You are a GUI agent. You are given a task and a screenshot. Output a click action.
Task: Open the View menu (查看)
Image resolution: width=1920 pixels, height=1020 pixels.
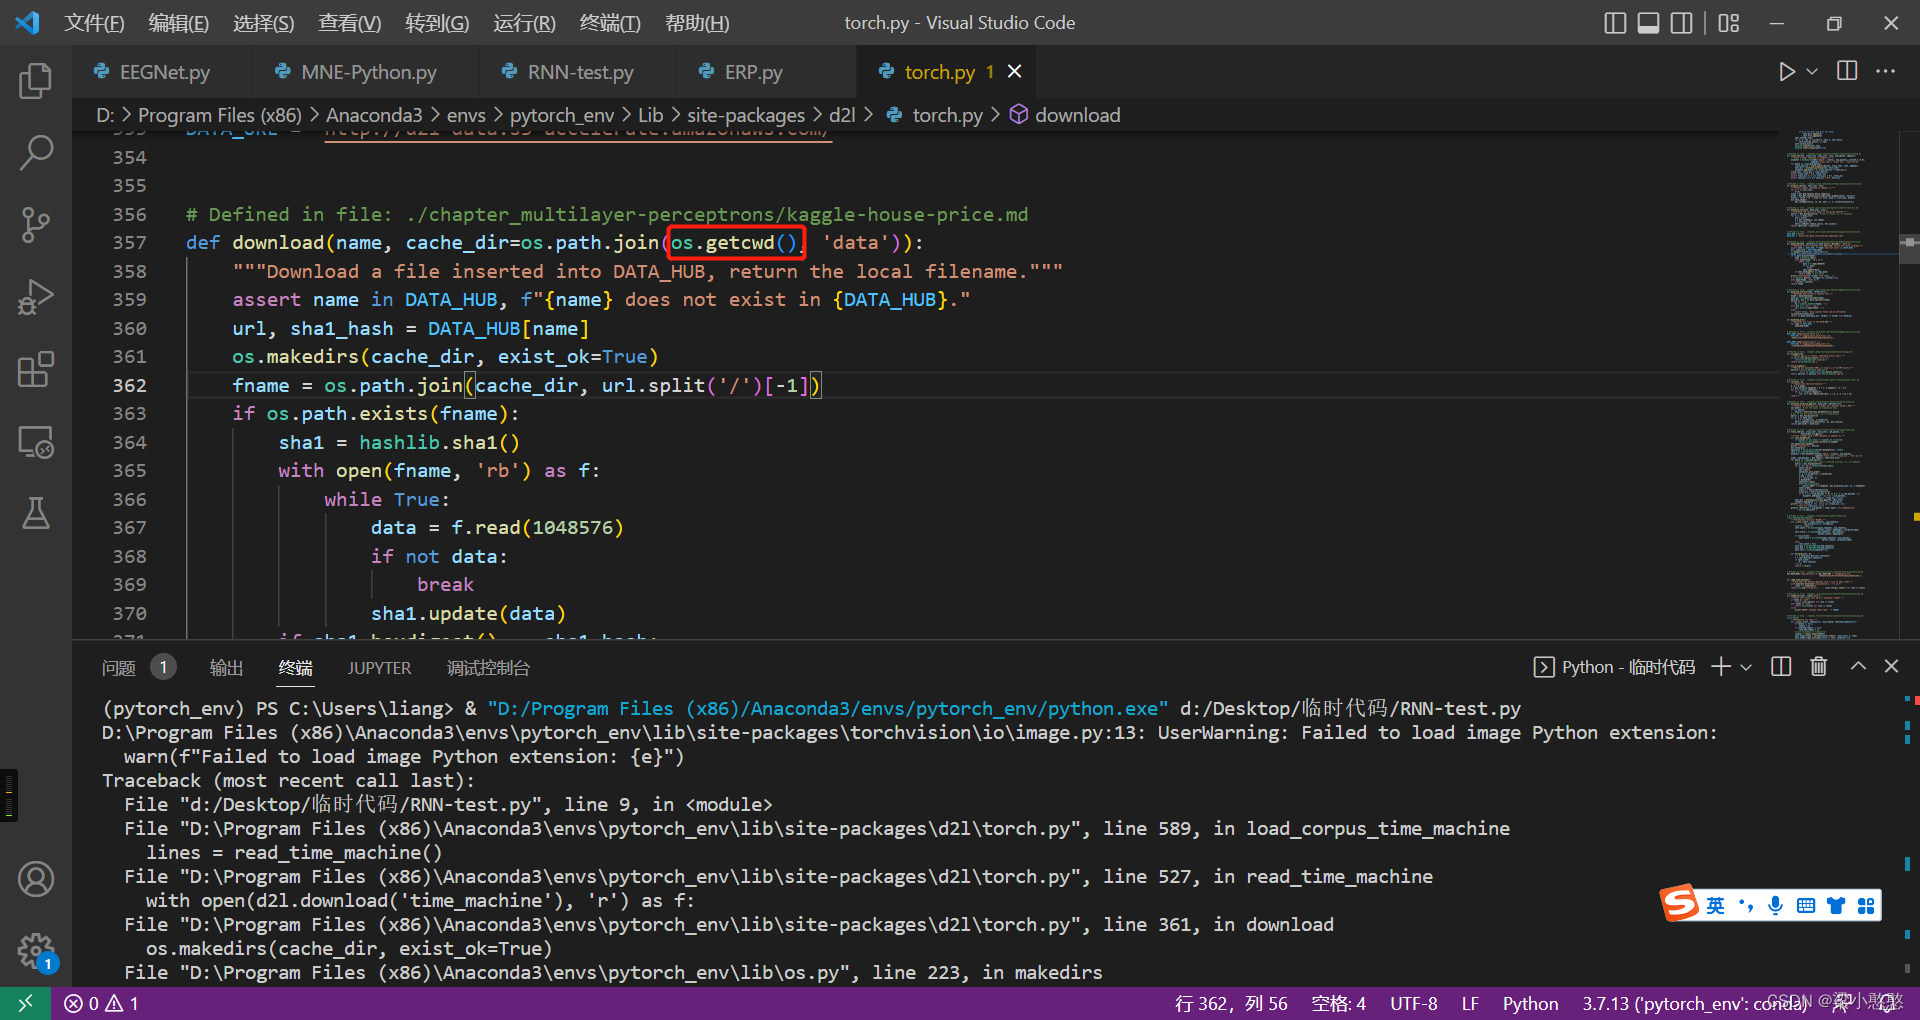pyautogui.click(x=349, y=23)
